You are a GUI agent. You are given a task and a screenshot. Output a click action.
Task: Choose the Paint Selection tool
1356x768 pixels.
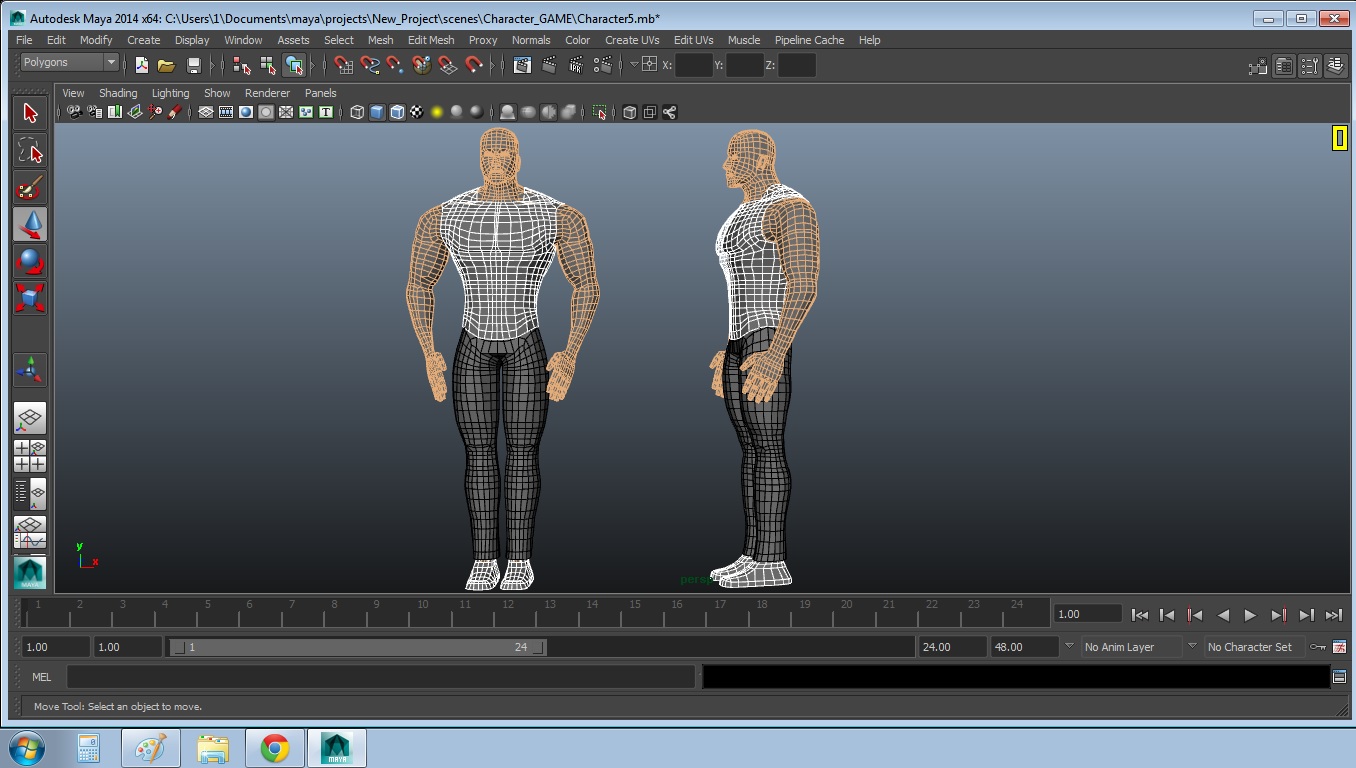pos(30,188)
